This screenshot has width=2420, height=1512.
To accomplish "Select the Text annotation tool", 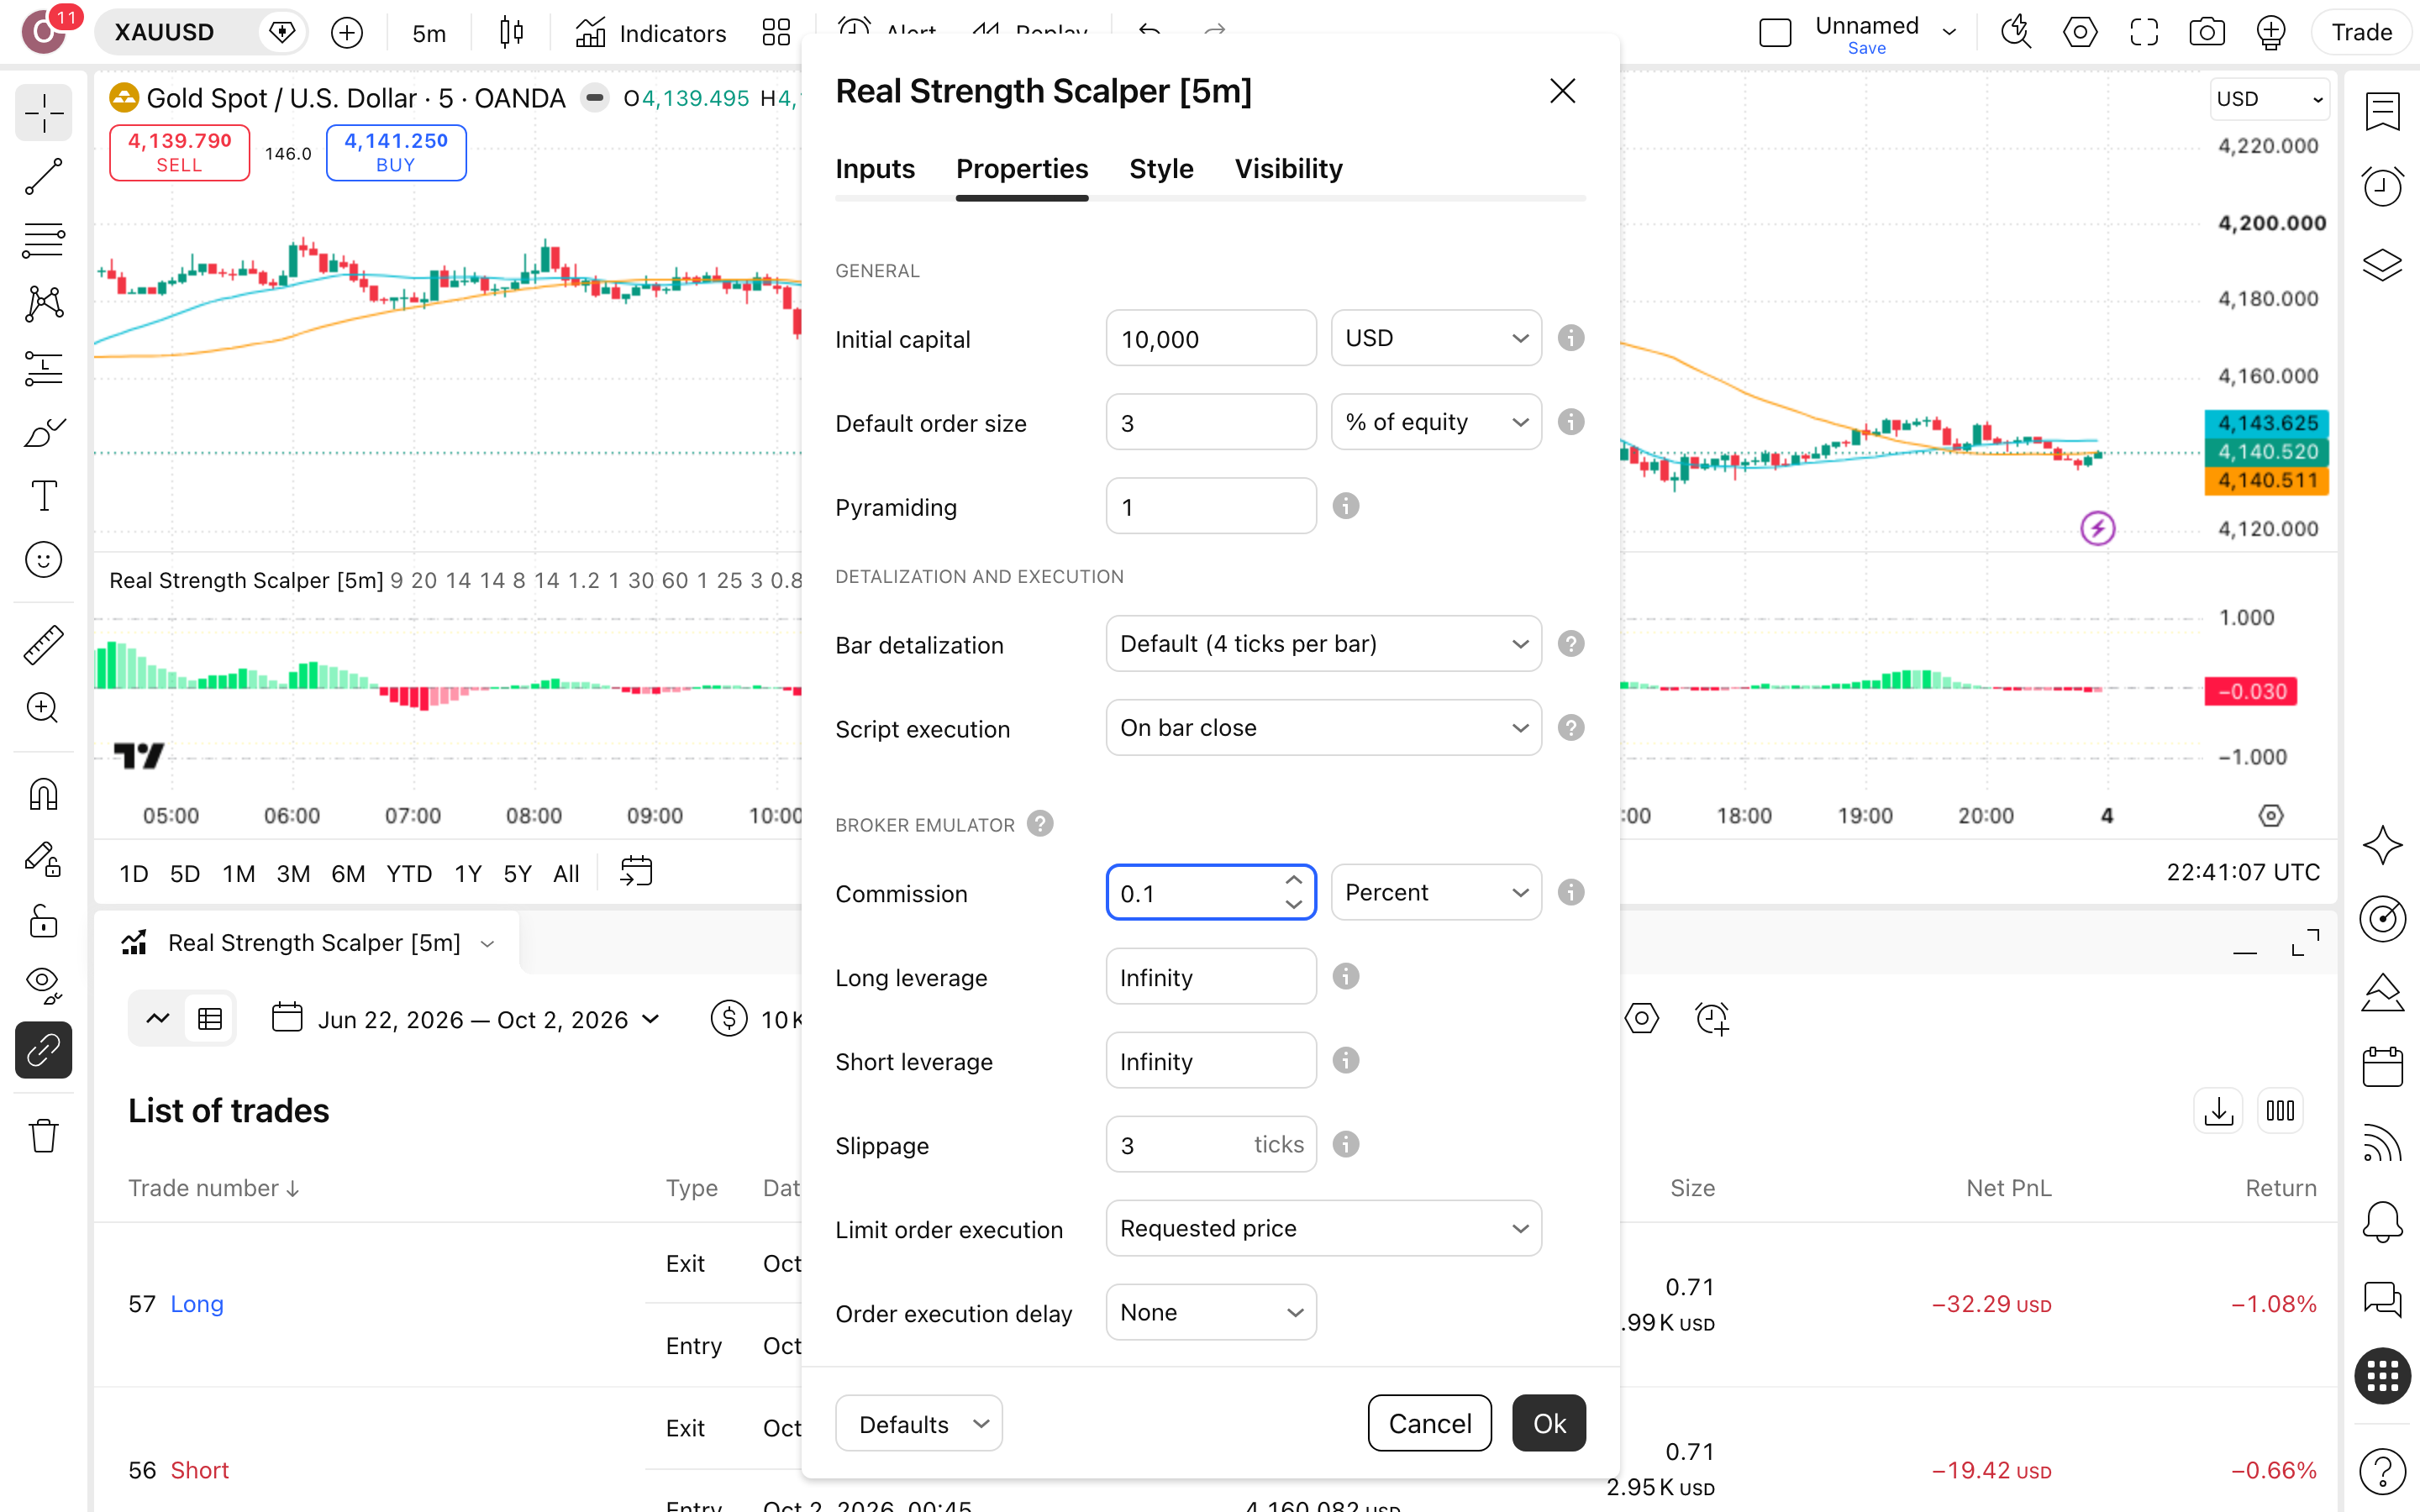I will 43,495.
